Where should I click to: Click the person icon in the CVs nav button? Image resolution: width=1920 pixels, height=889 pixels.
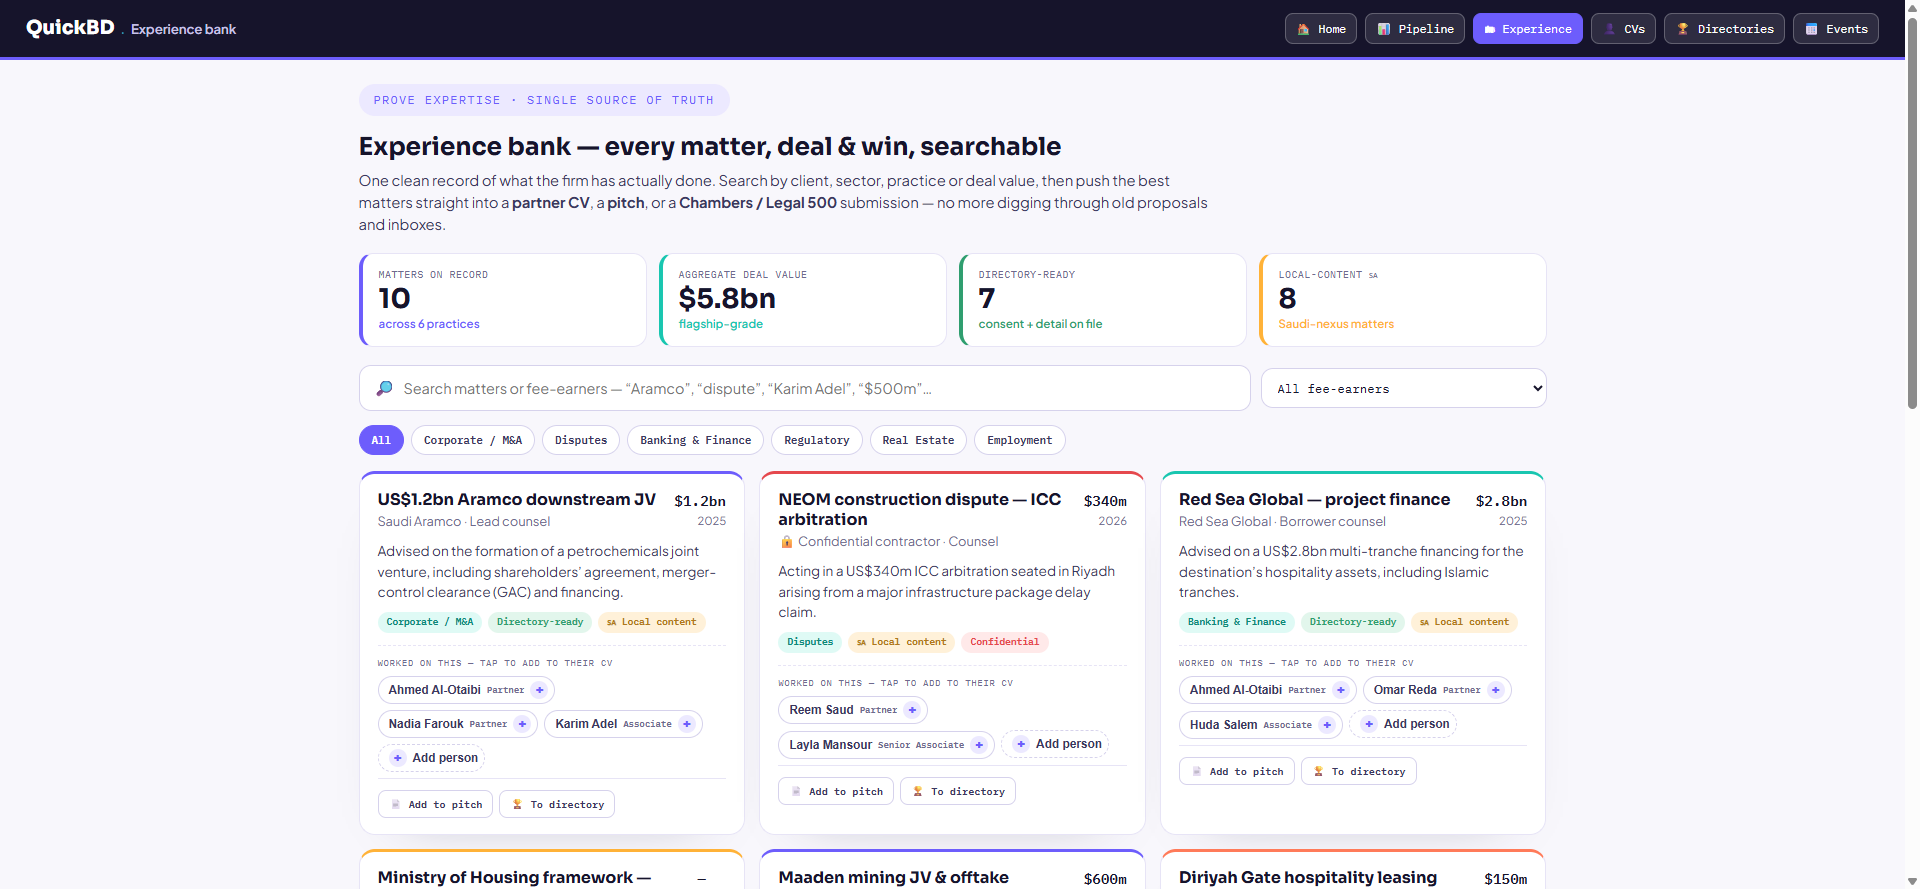[1610, 29]
